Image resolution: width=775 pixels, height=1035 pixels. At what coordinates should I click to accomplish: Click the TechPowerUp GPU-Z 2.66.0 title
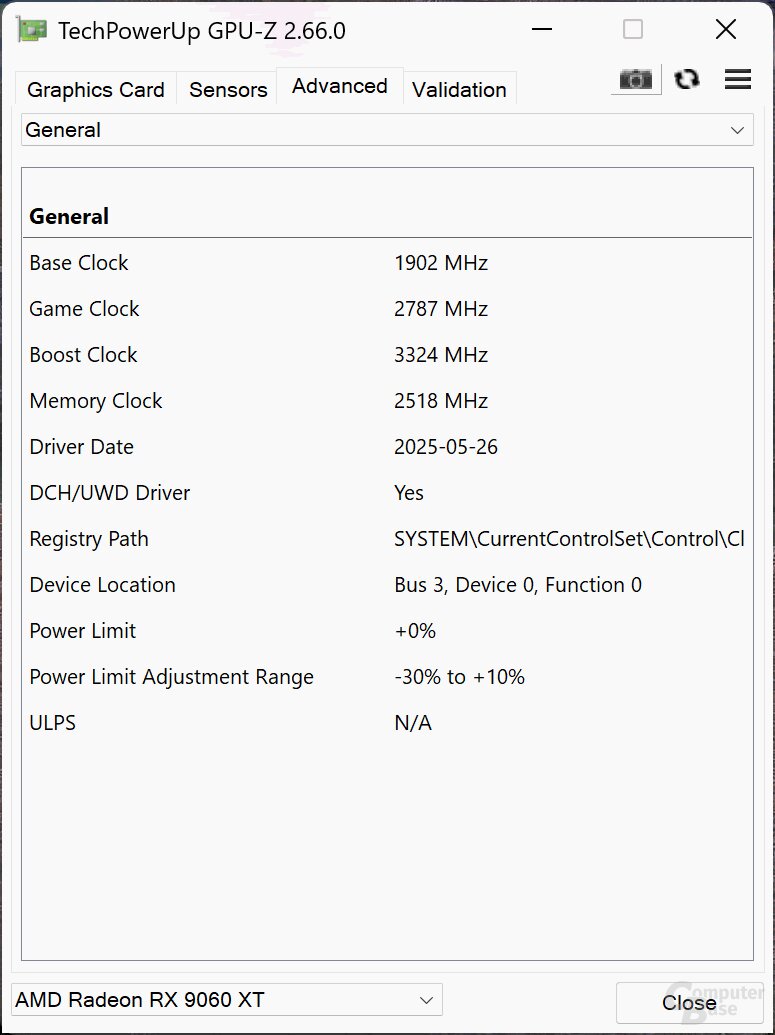coord(202,31)
